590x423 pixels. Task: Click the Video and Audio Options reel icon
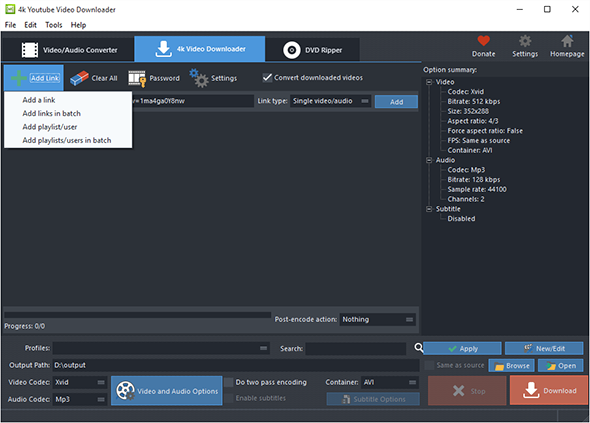pos(125,391)
